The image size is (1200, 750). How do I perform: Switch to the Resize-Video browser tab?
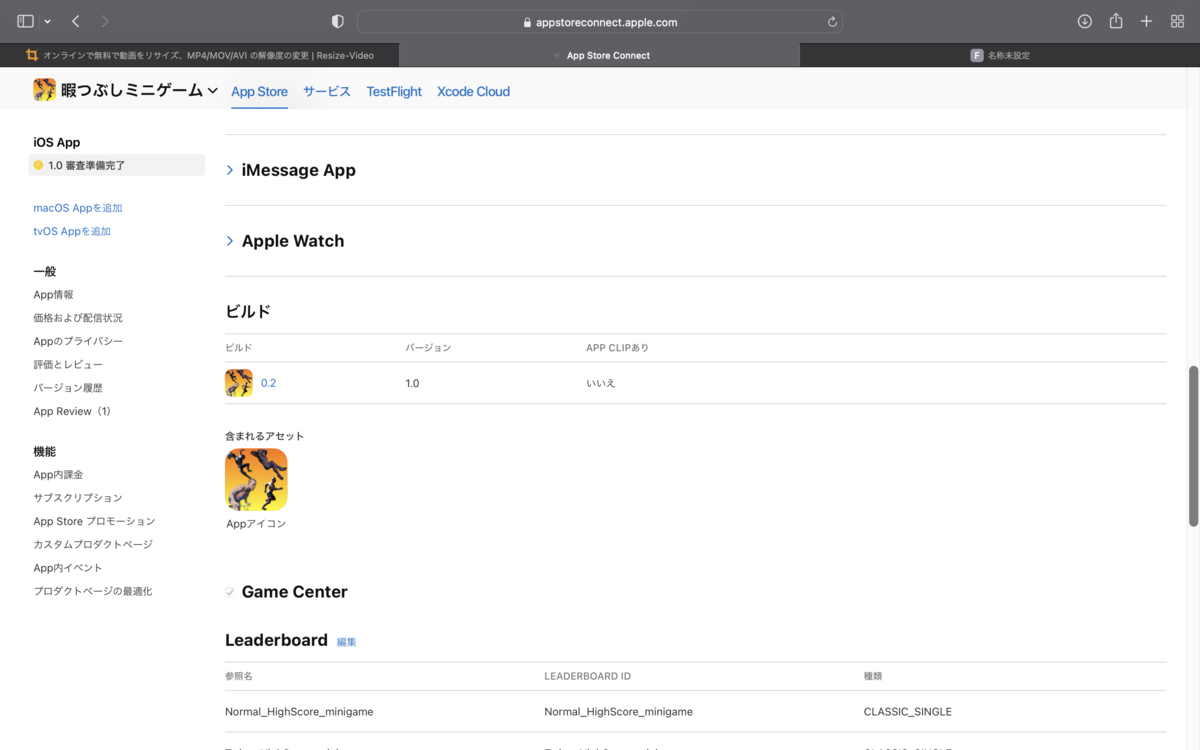pos(200,55)
